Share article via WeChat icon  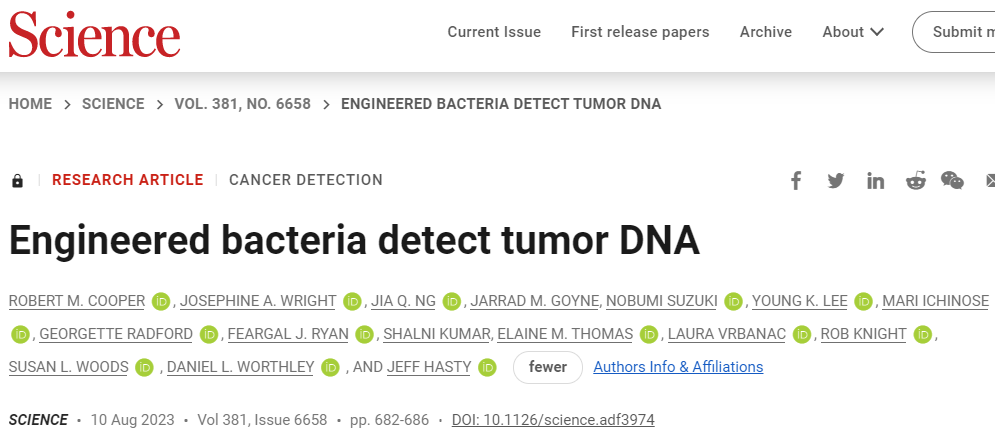click(953, 181)
